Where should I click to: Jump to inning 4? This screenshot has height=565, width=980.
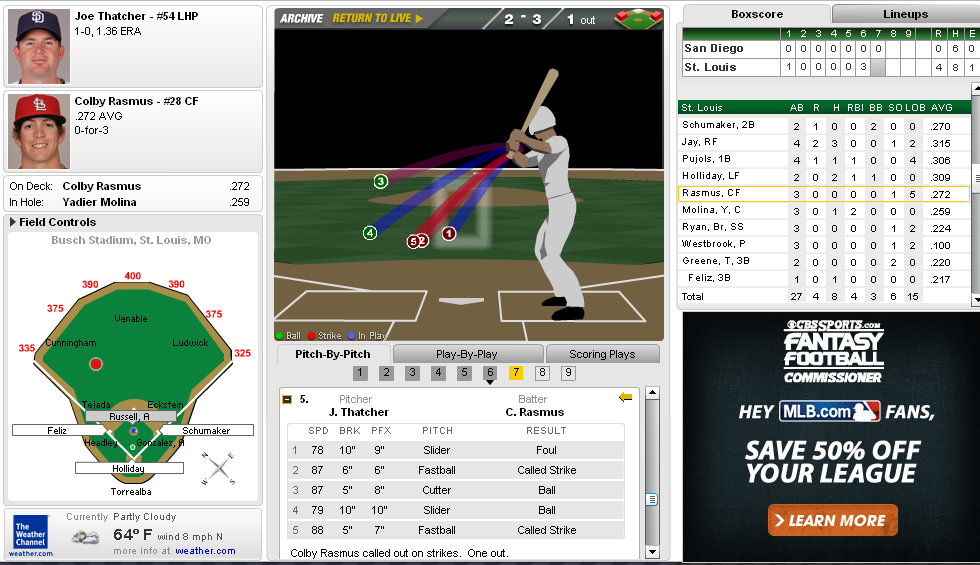(438, 373)
